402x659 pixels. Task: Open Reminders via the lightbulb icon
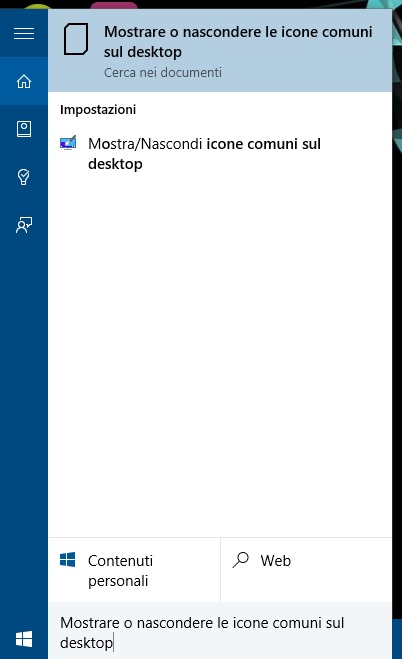pos(24,177)
